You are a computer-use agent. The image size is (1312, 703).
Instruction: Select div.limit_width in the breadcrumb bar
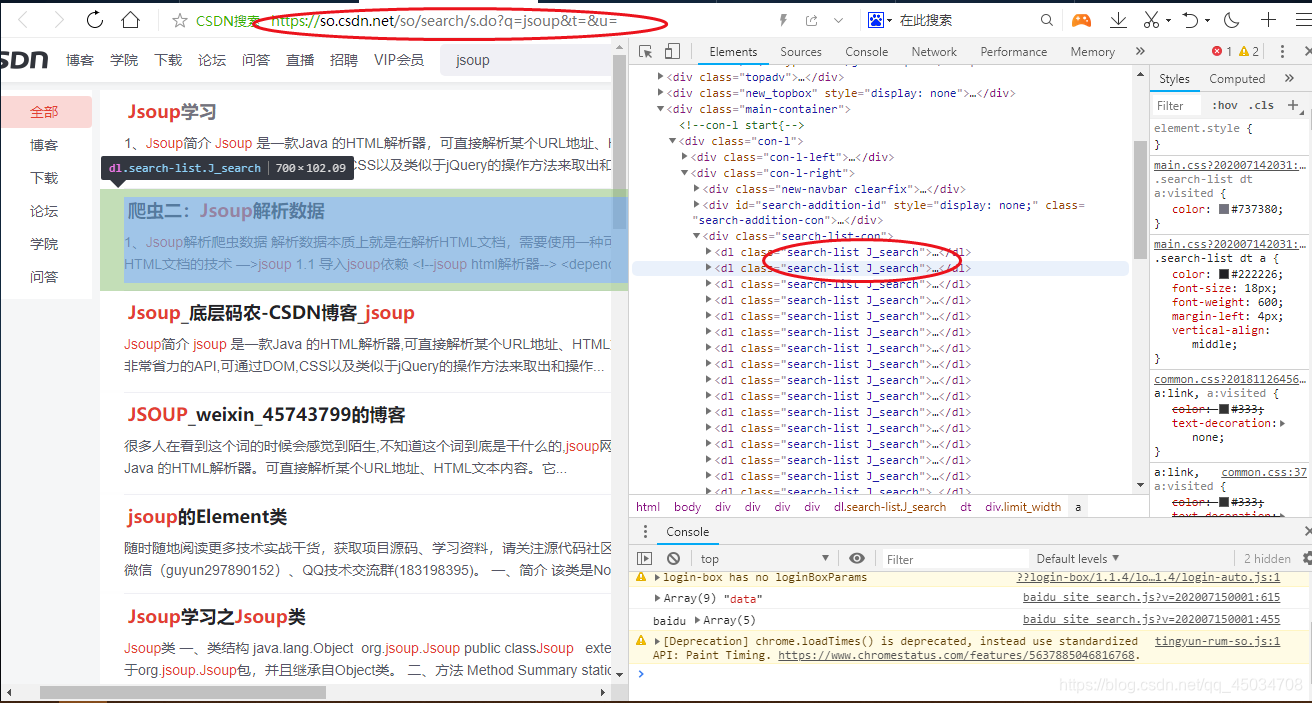[x=1021, y=507]
